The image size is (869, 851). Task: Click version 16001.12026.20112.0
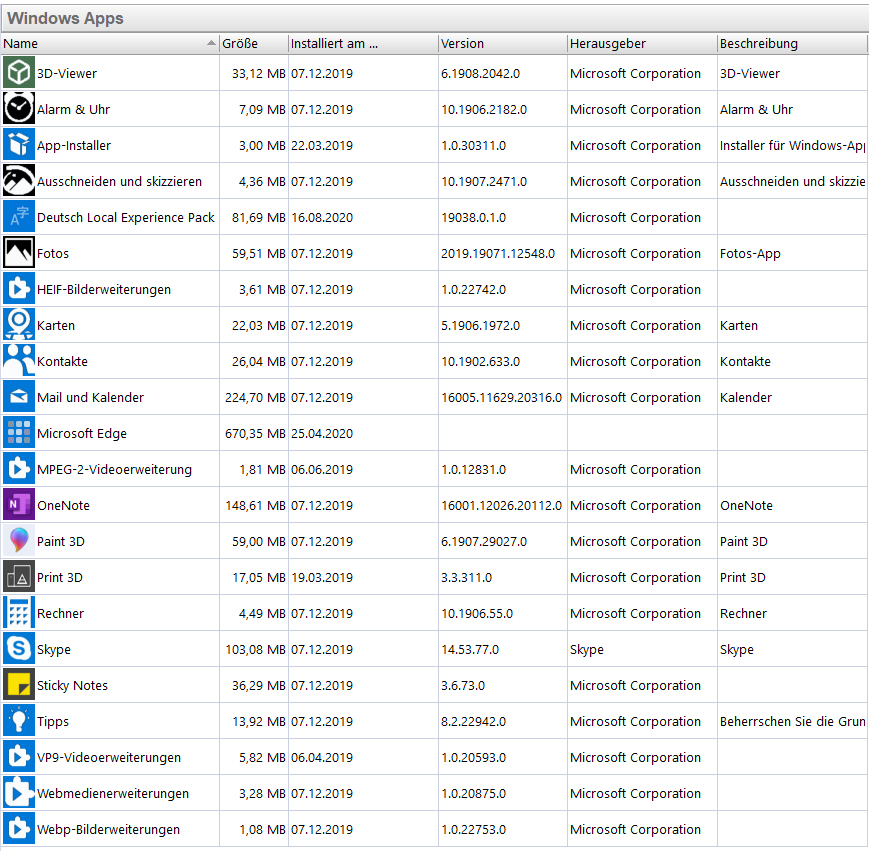[x=502, y=506]
